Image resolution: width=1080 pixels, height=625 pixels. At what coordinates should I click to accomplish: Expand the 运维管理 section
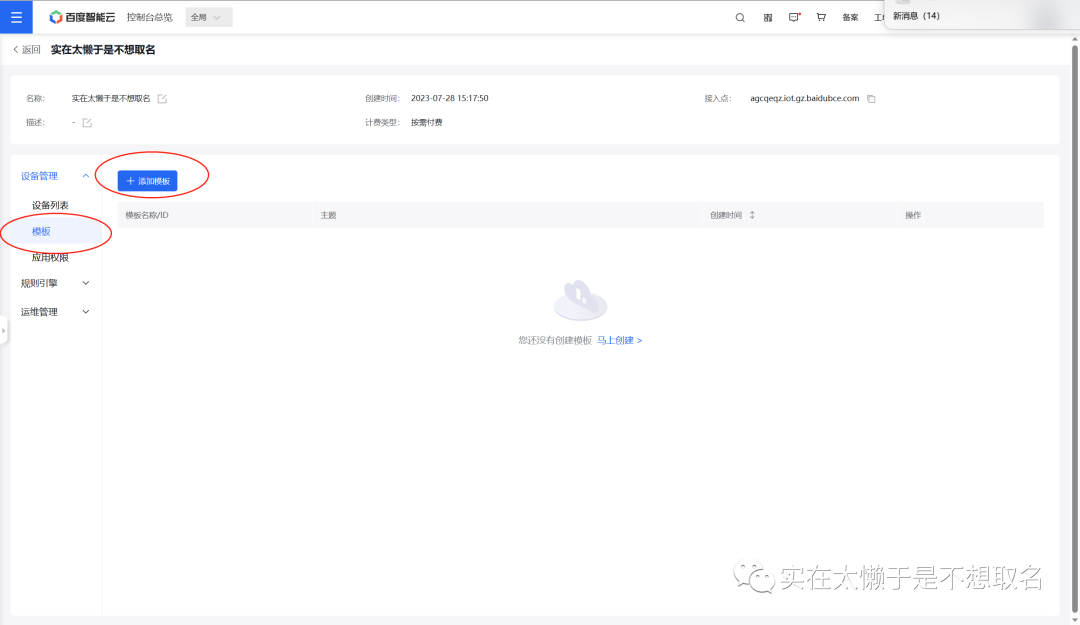coord(85,312)
